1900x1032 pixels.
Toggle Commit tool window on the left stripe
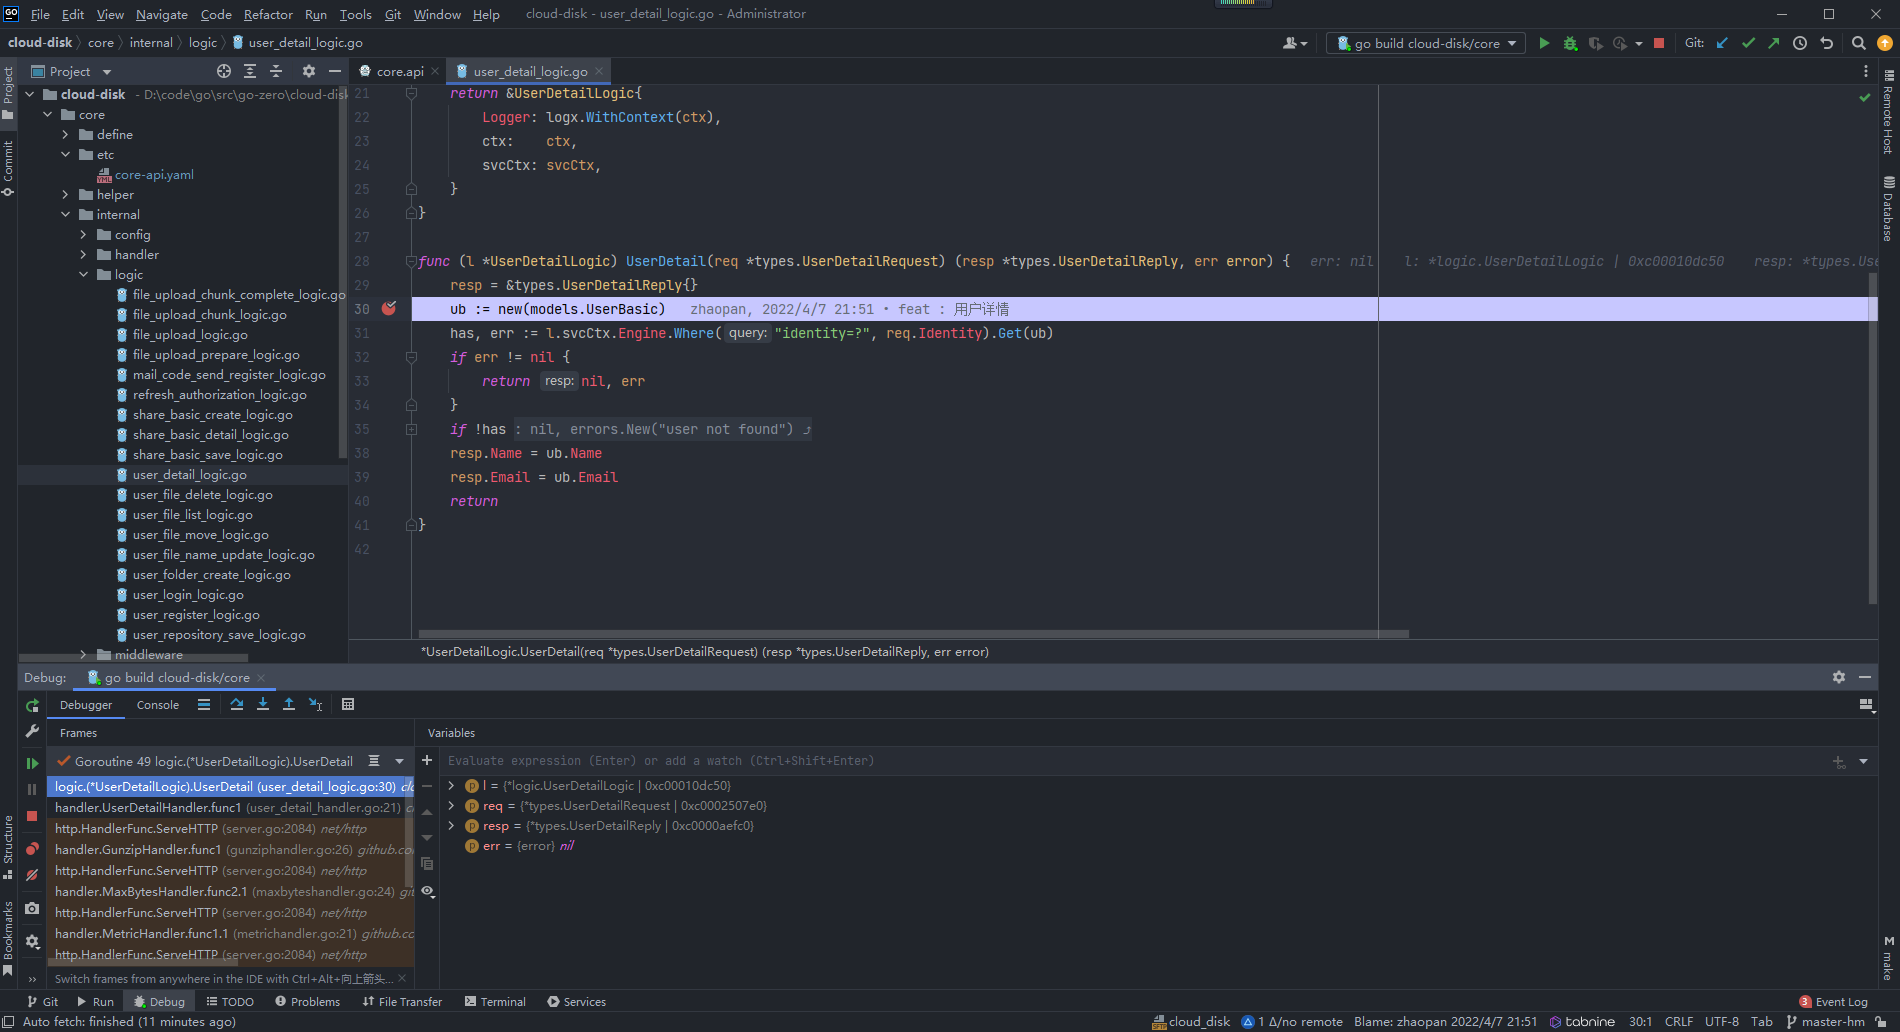click(8, 167)
